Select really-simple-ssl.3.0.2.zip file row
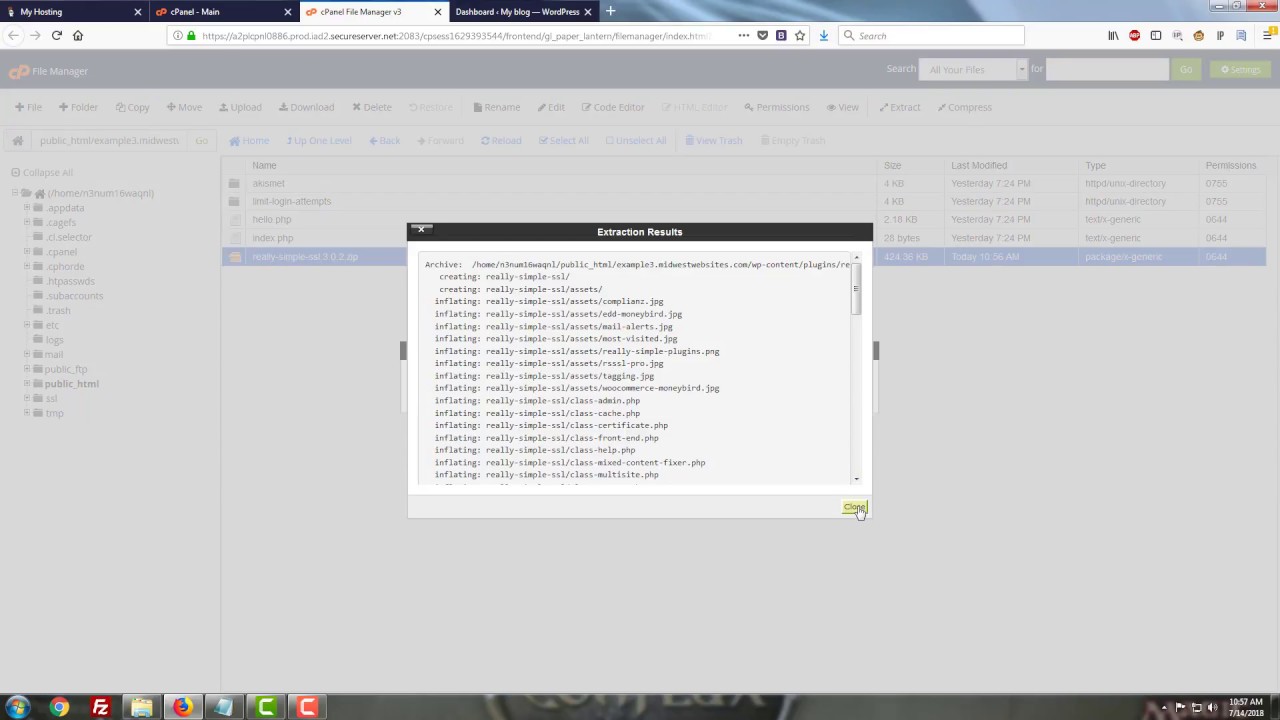This screenshot has height=720, width=1280. tap(745, 256)
